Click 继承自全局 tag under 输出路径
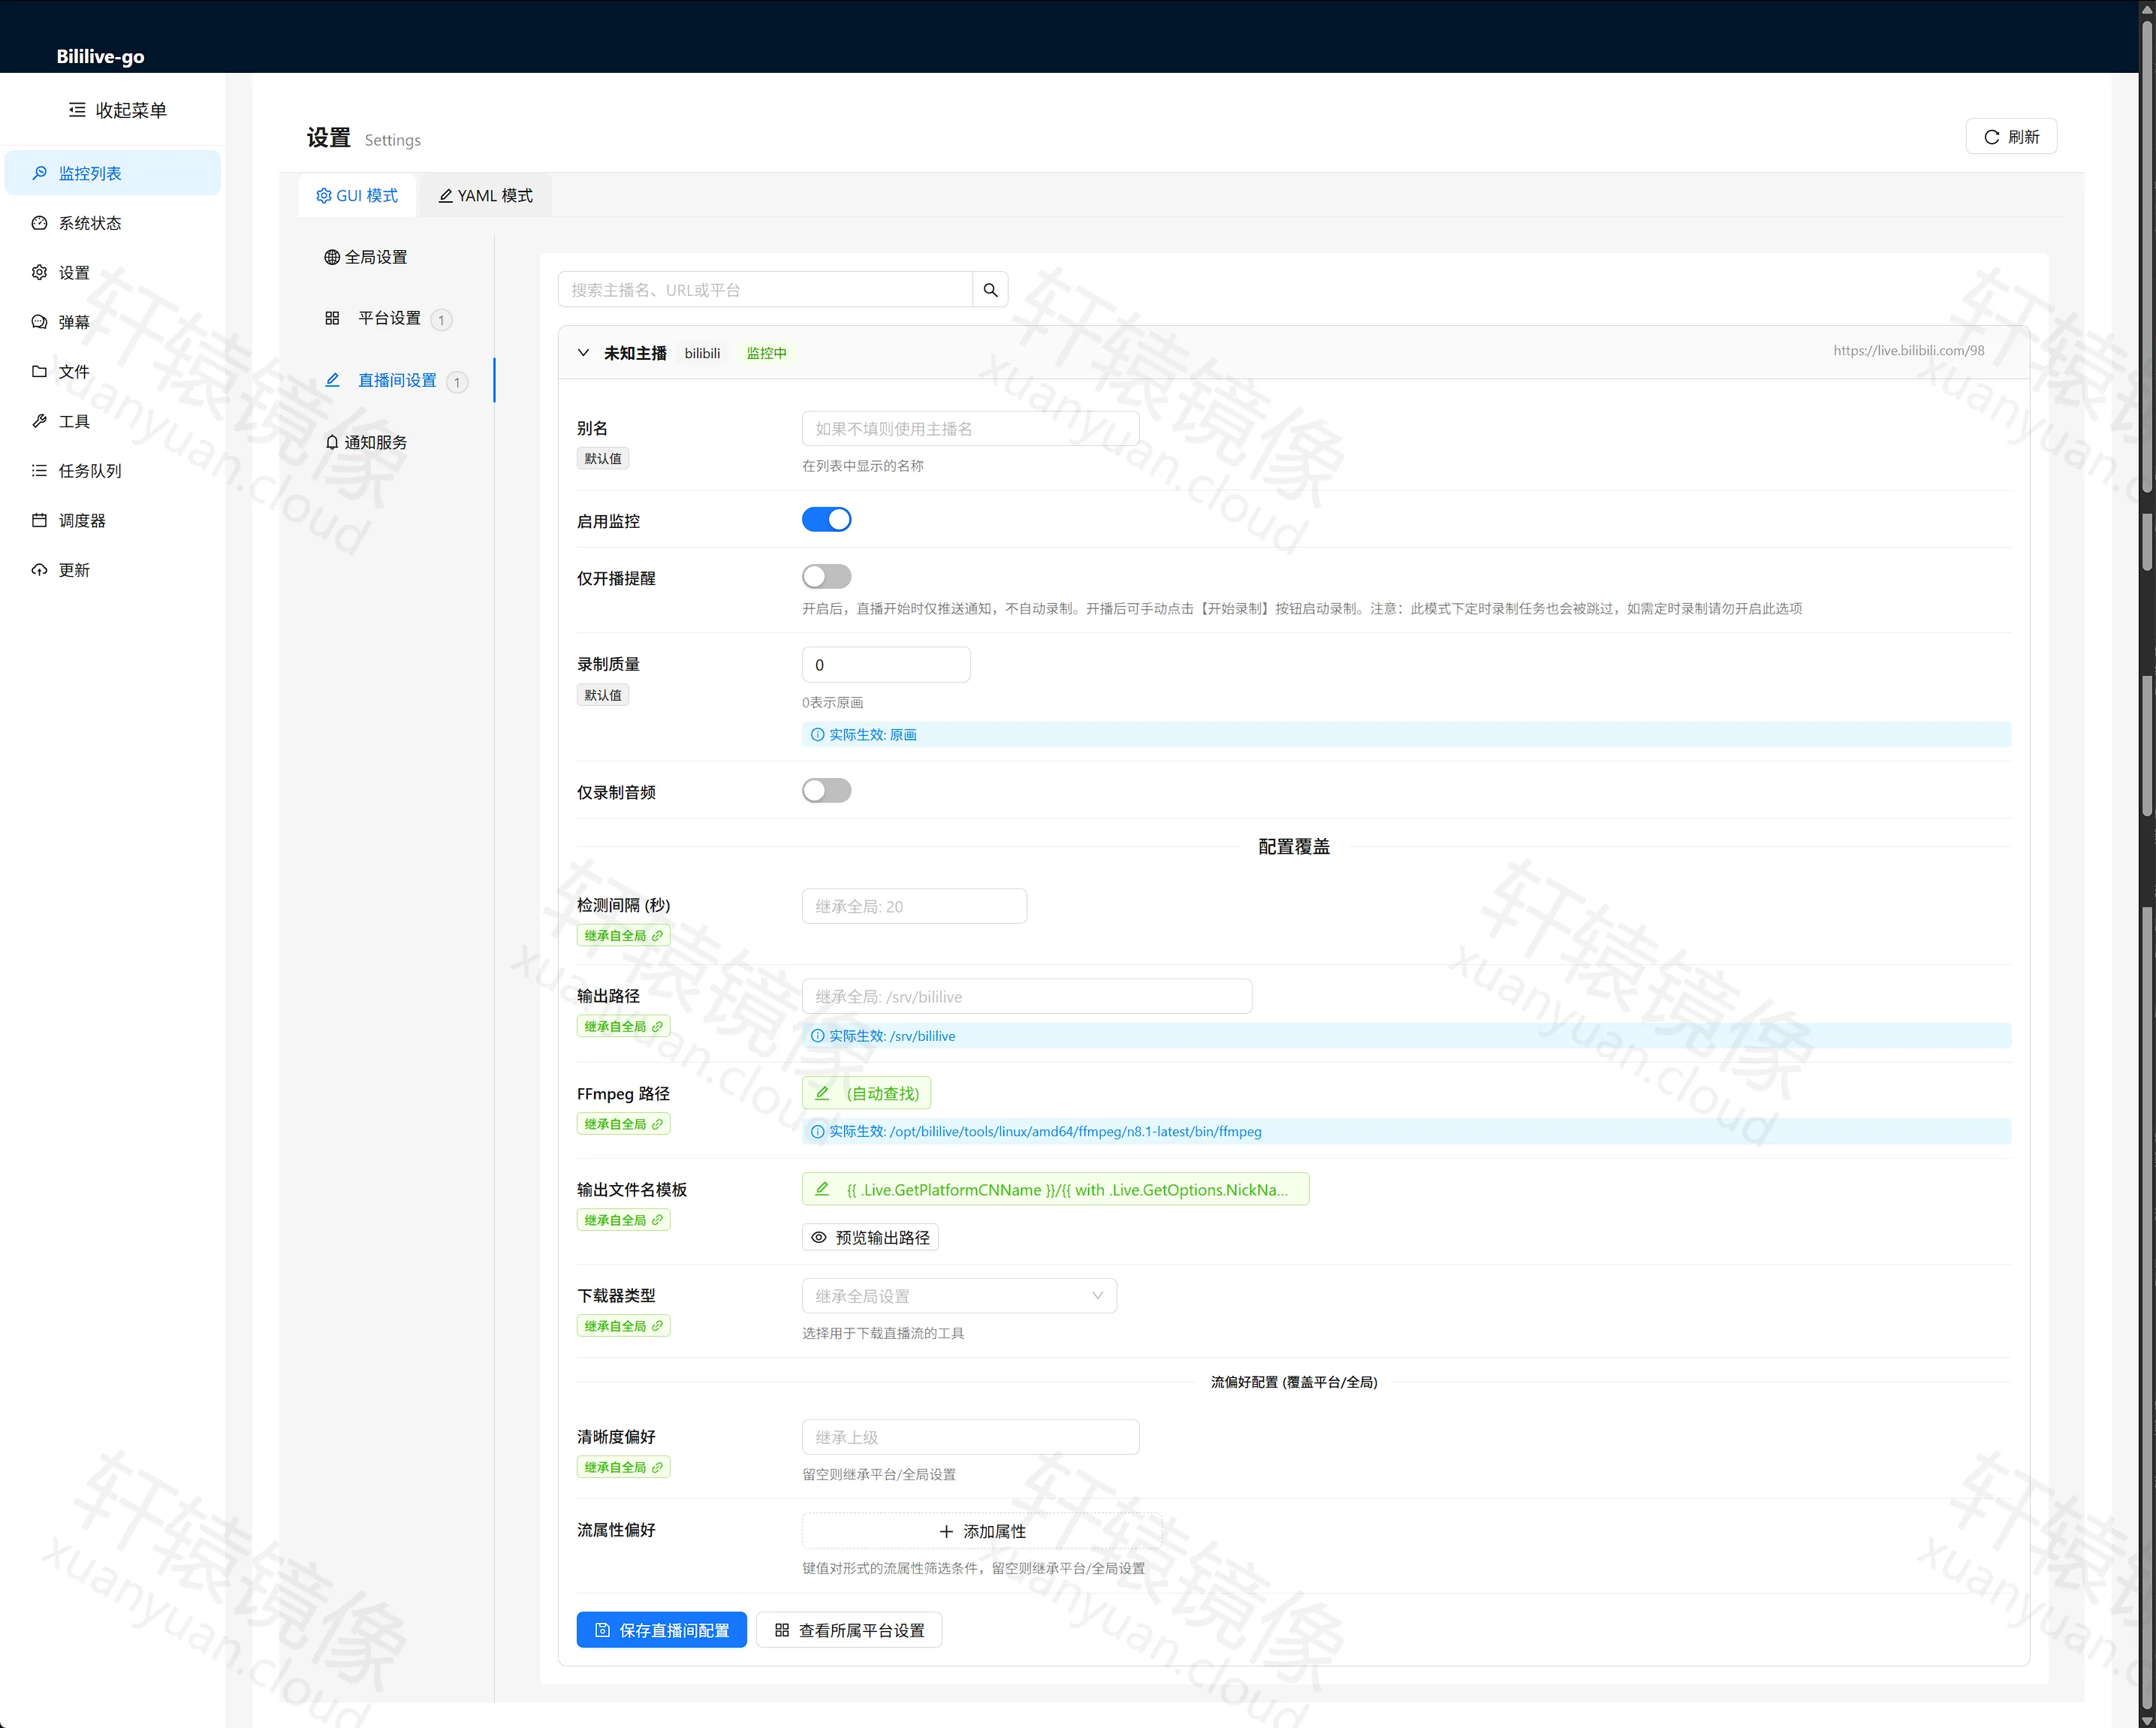The image size is (2156, 1728). coord(623,1026)
